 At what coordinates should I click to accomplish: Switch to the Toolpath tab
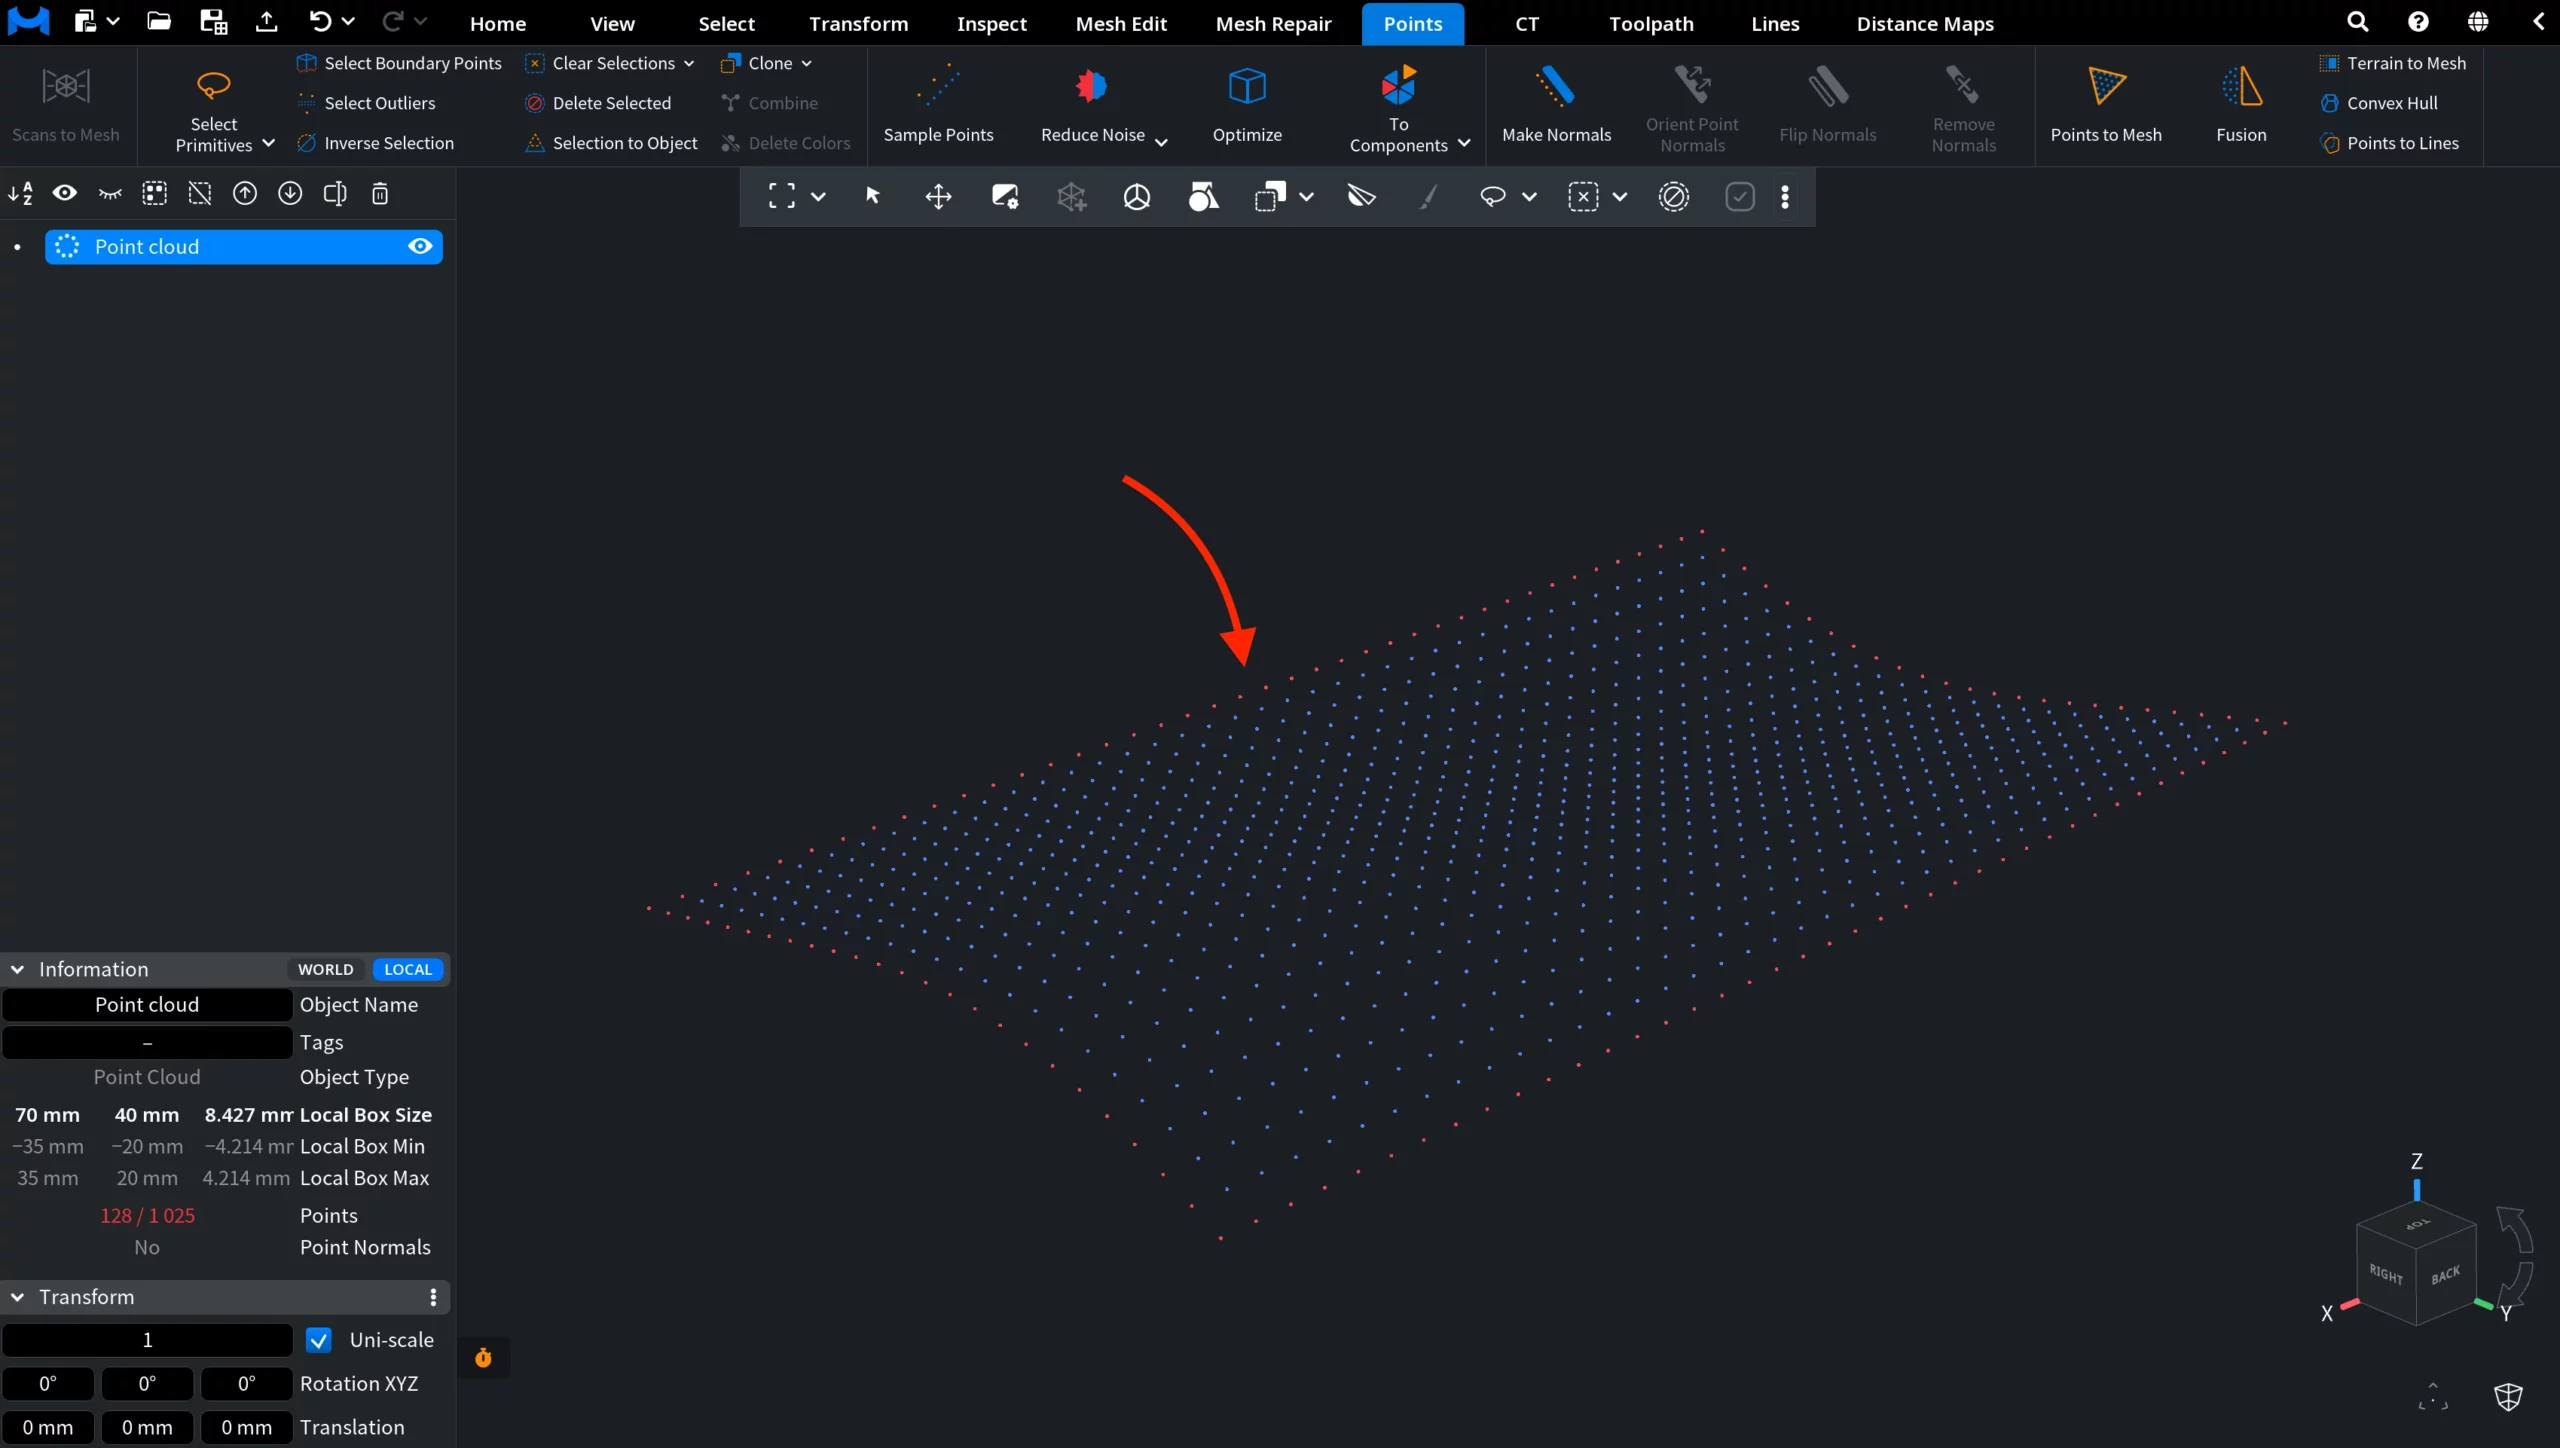click(x=1651, y=23)
